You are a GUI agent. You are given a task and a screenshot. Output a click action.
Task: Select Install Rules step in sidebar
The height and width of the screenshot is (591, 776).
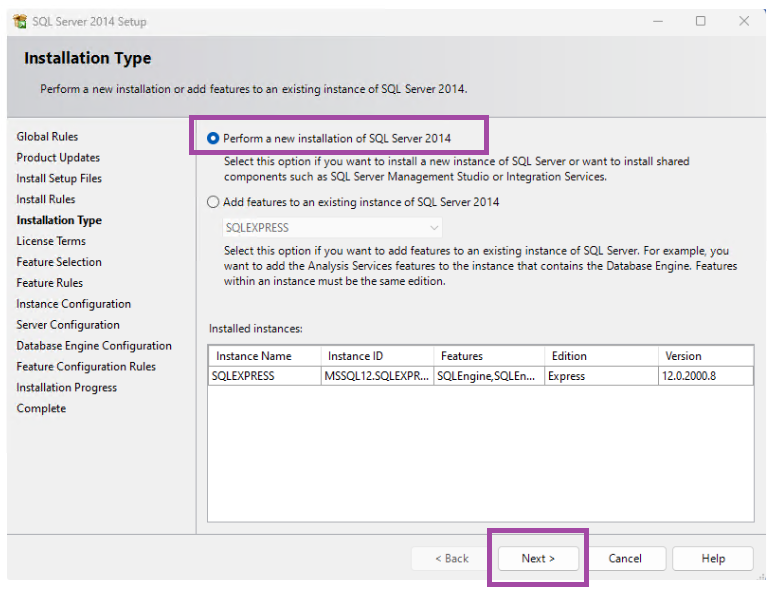(x=46, y=199)
